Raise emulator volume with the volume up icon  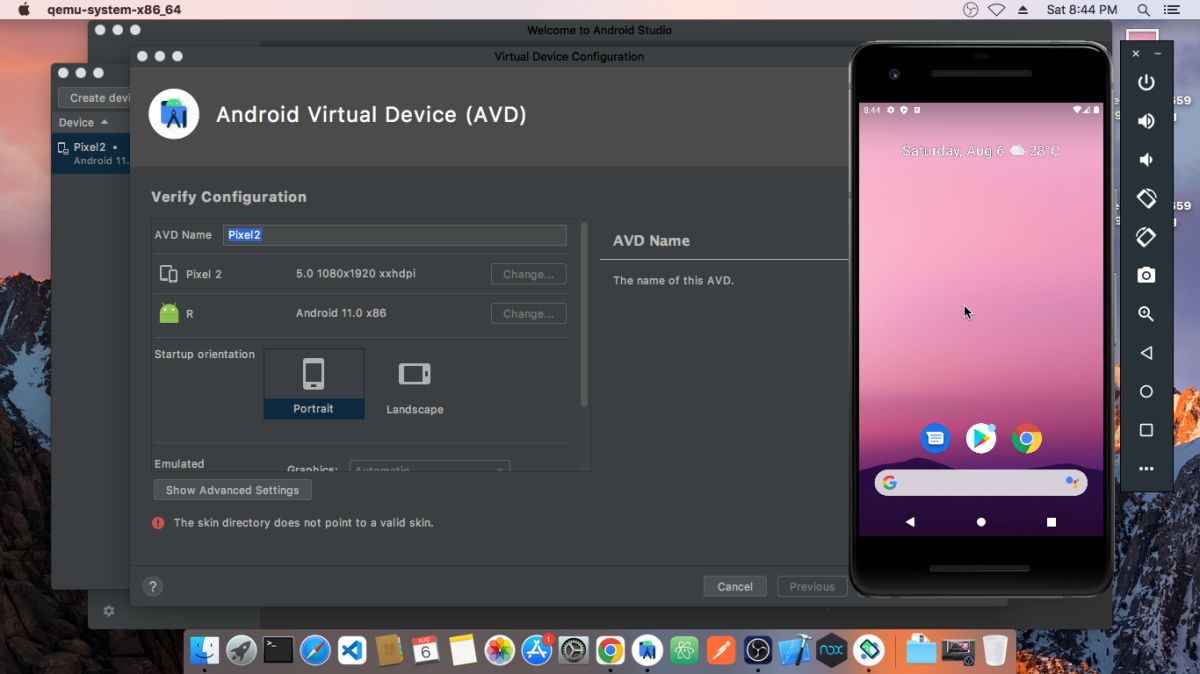pyautogui.click(x=1146, y=121)
